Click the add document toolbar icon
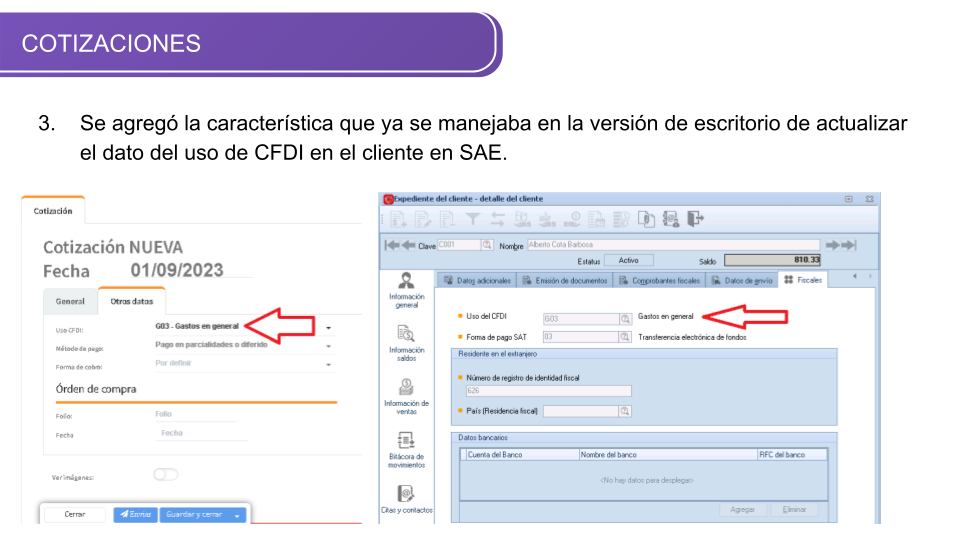The height and width of the screenshot is (540, 960). click(x=398, y=219)
